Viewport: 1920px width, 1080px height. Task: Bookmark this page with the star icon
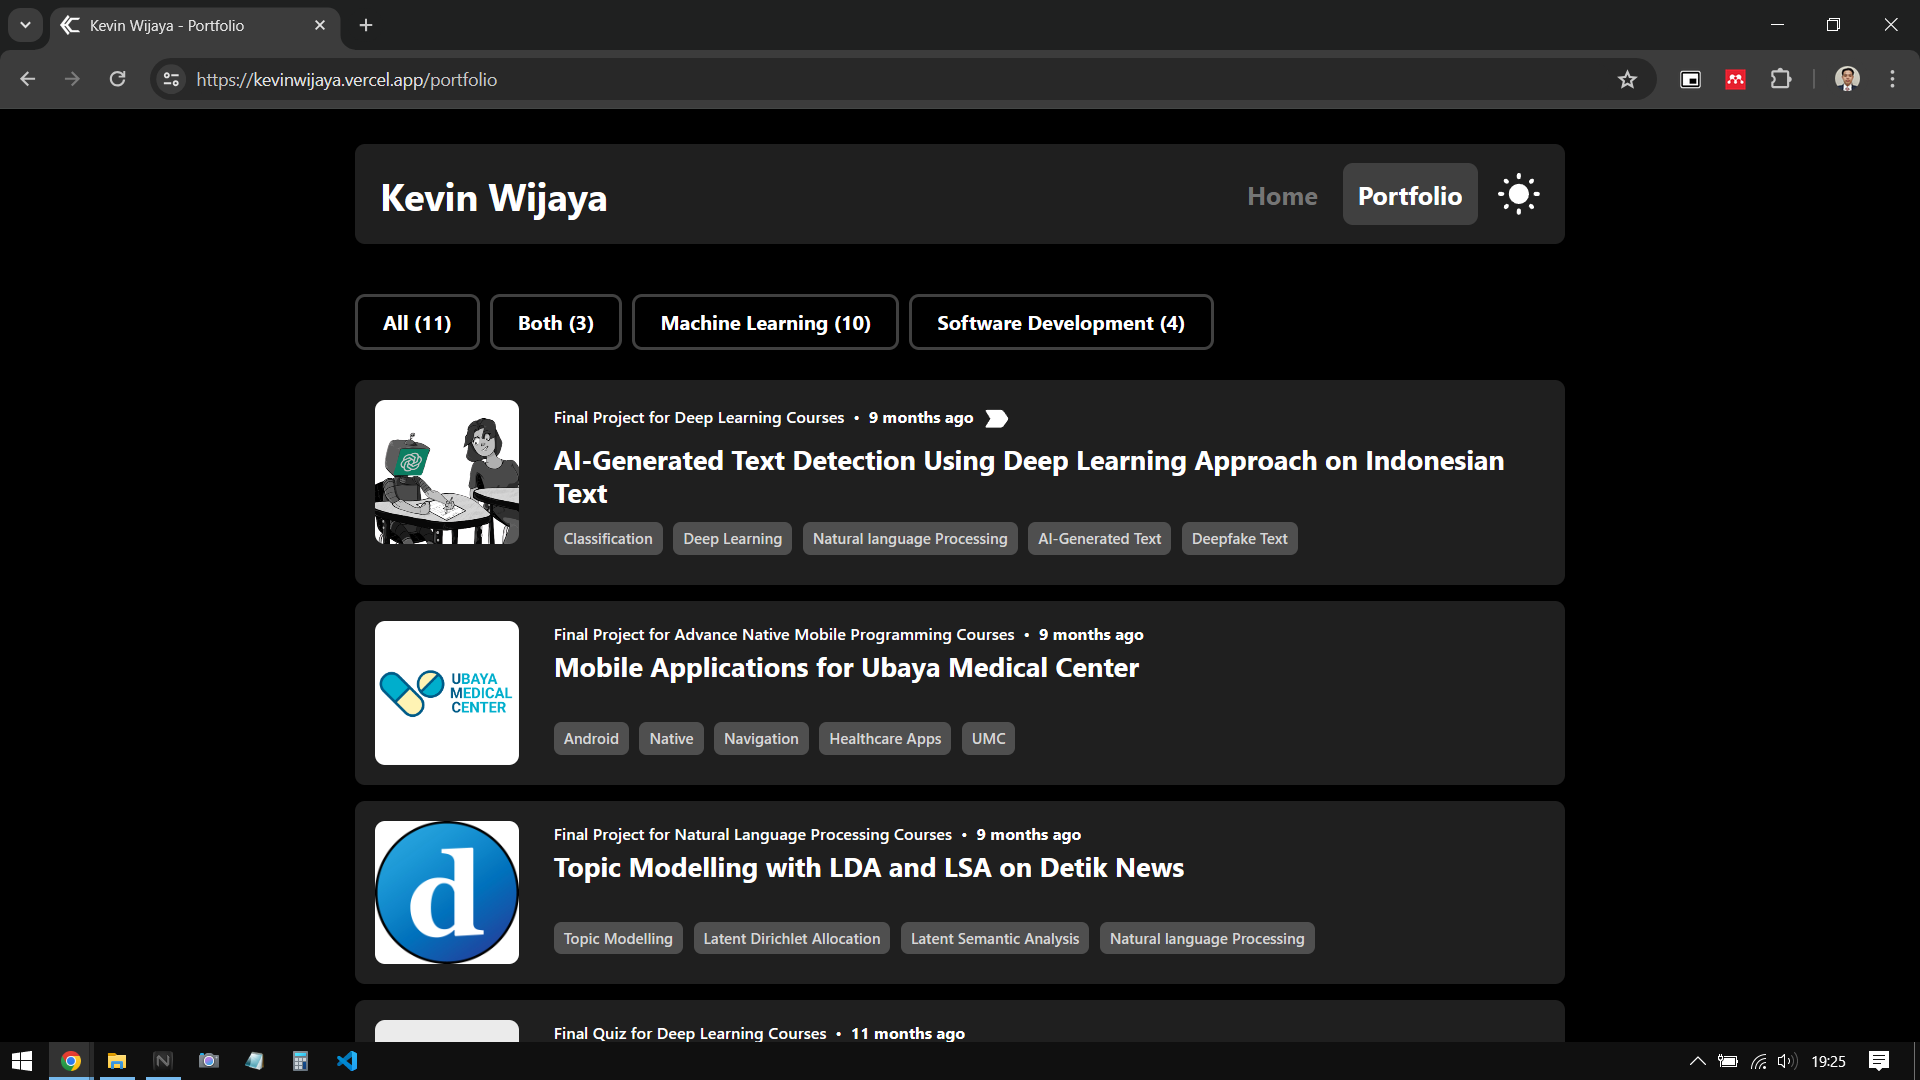click(x=1627, y=80)
